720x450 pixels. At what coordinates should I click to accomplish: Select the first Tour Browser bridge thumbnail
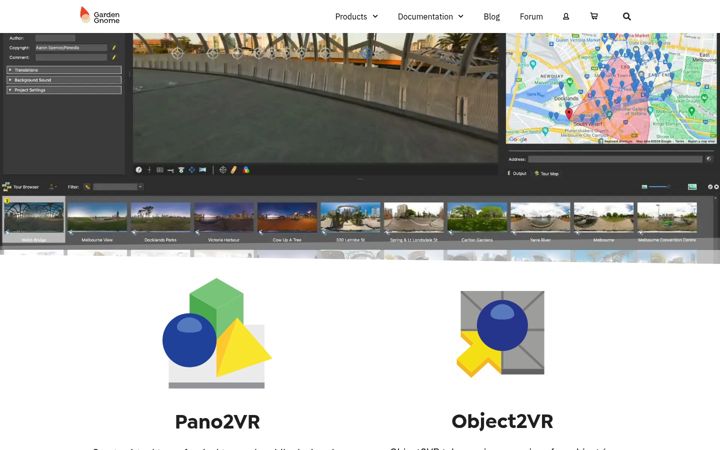tap(34, 218)
